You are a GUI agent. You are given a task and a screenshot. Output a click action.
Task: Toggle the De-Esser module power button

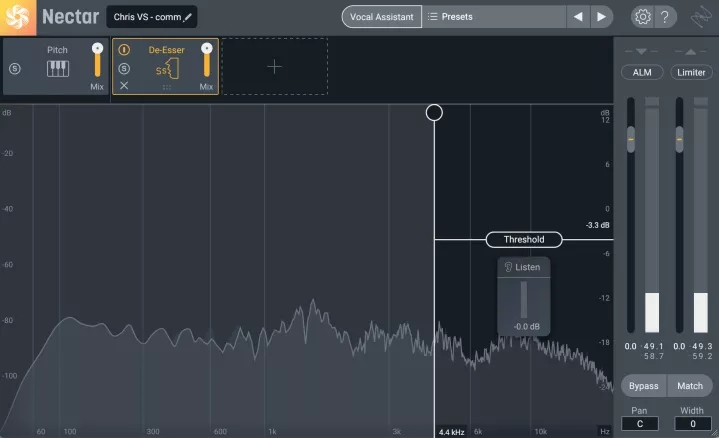coord(124,49)
